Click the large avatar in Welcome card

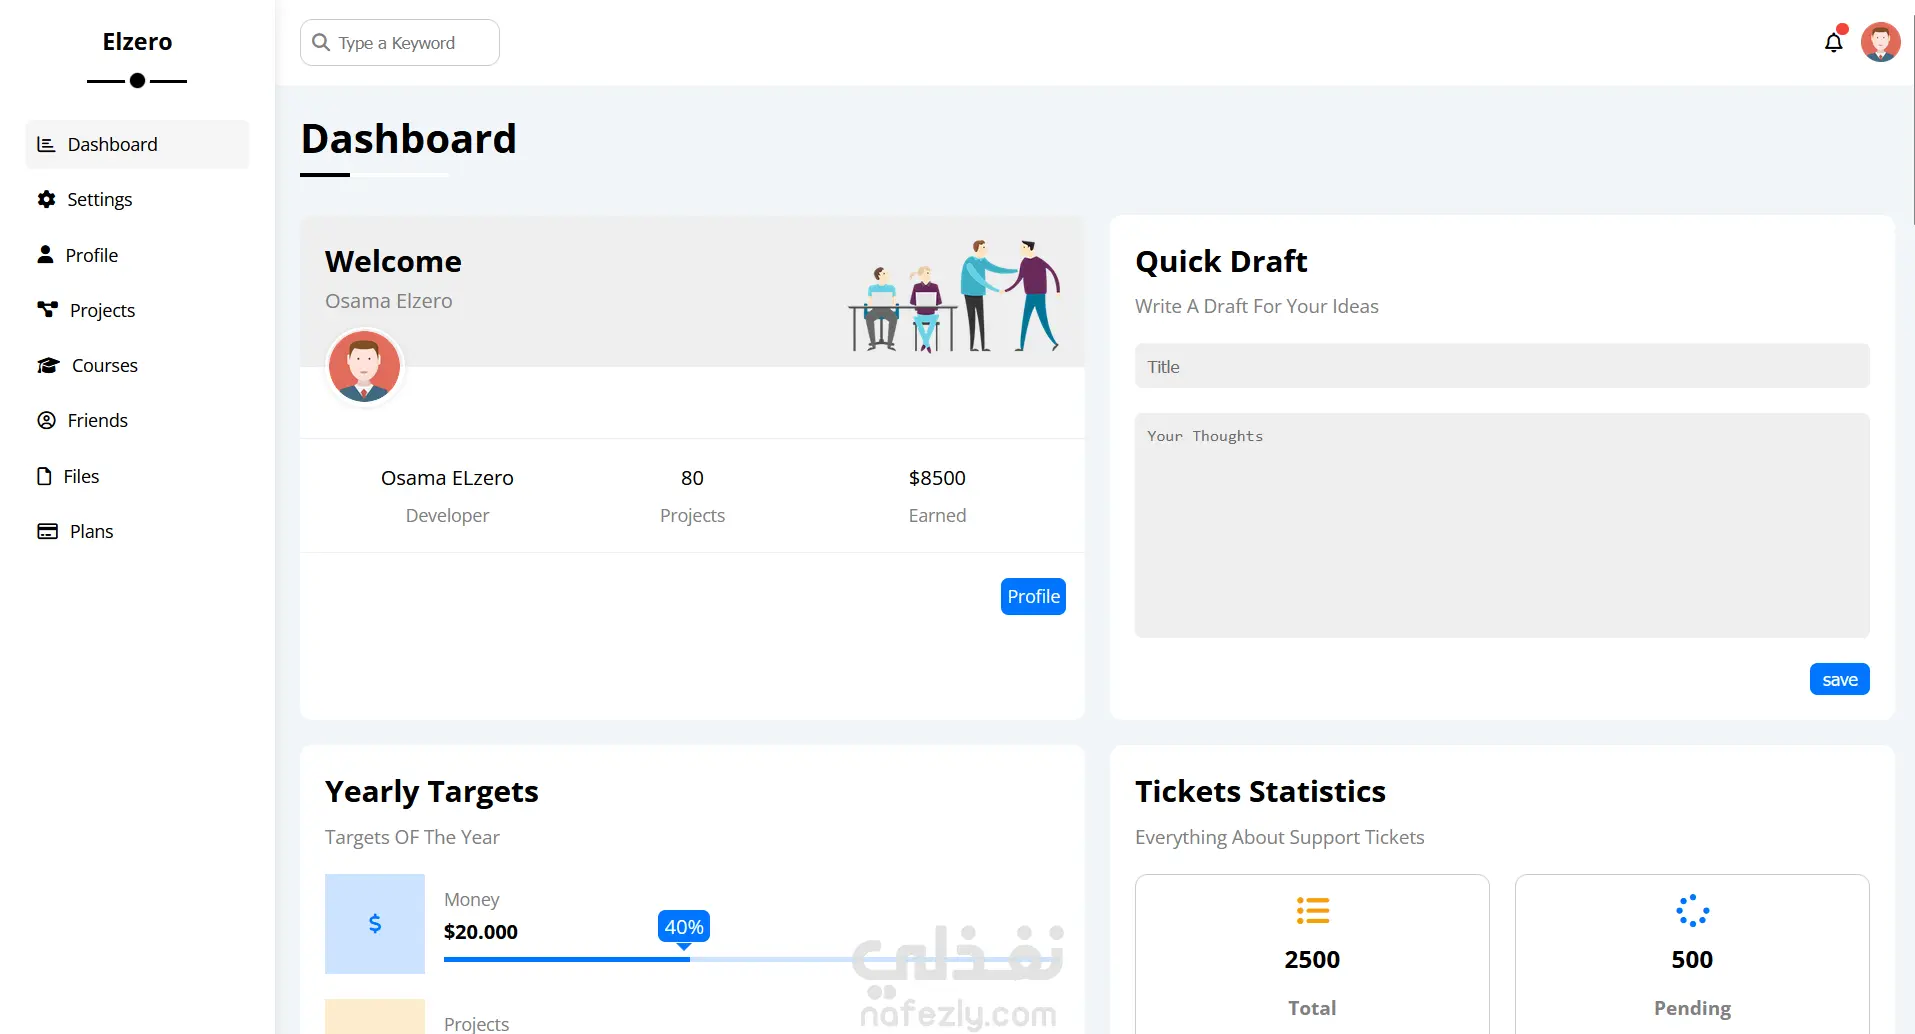(364, 366)
